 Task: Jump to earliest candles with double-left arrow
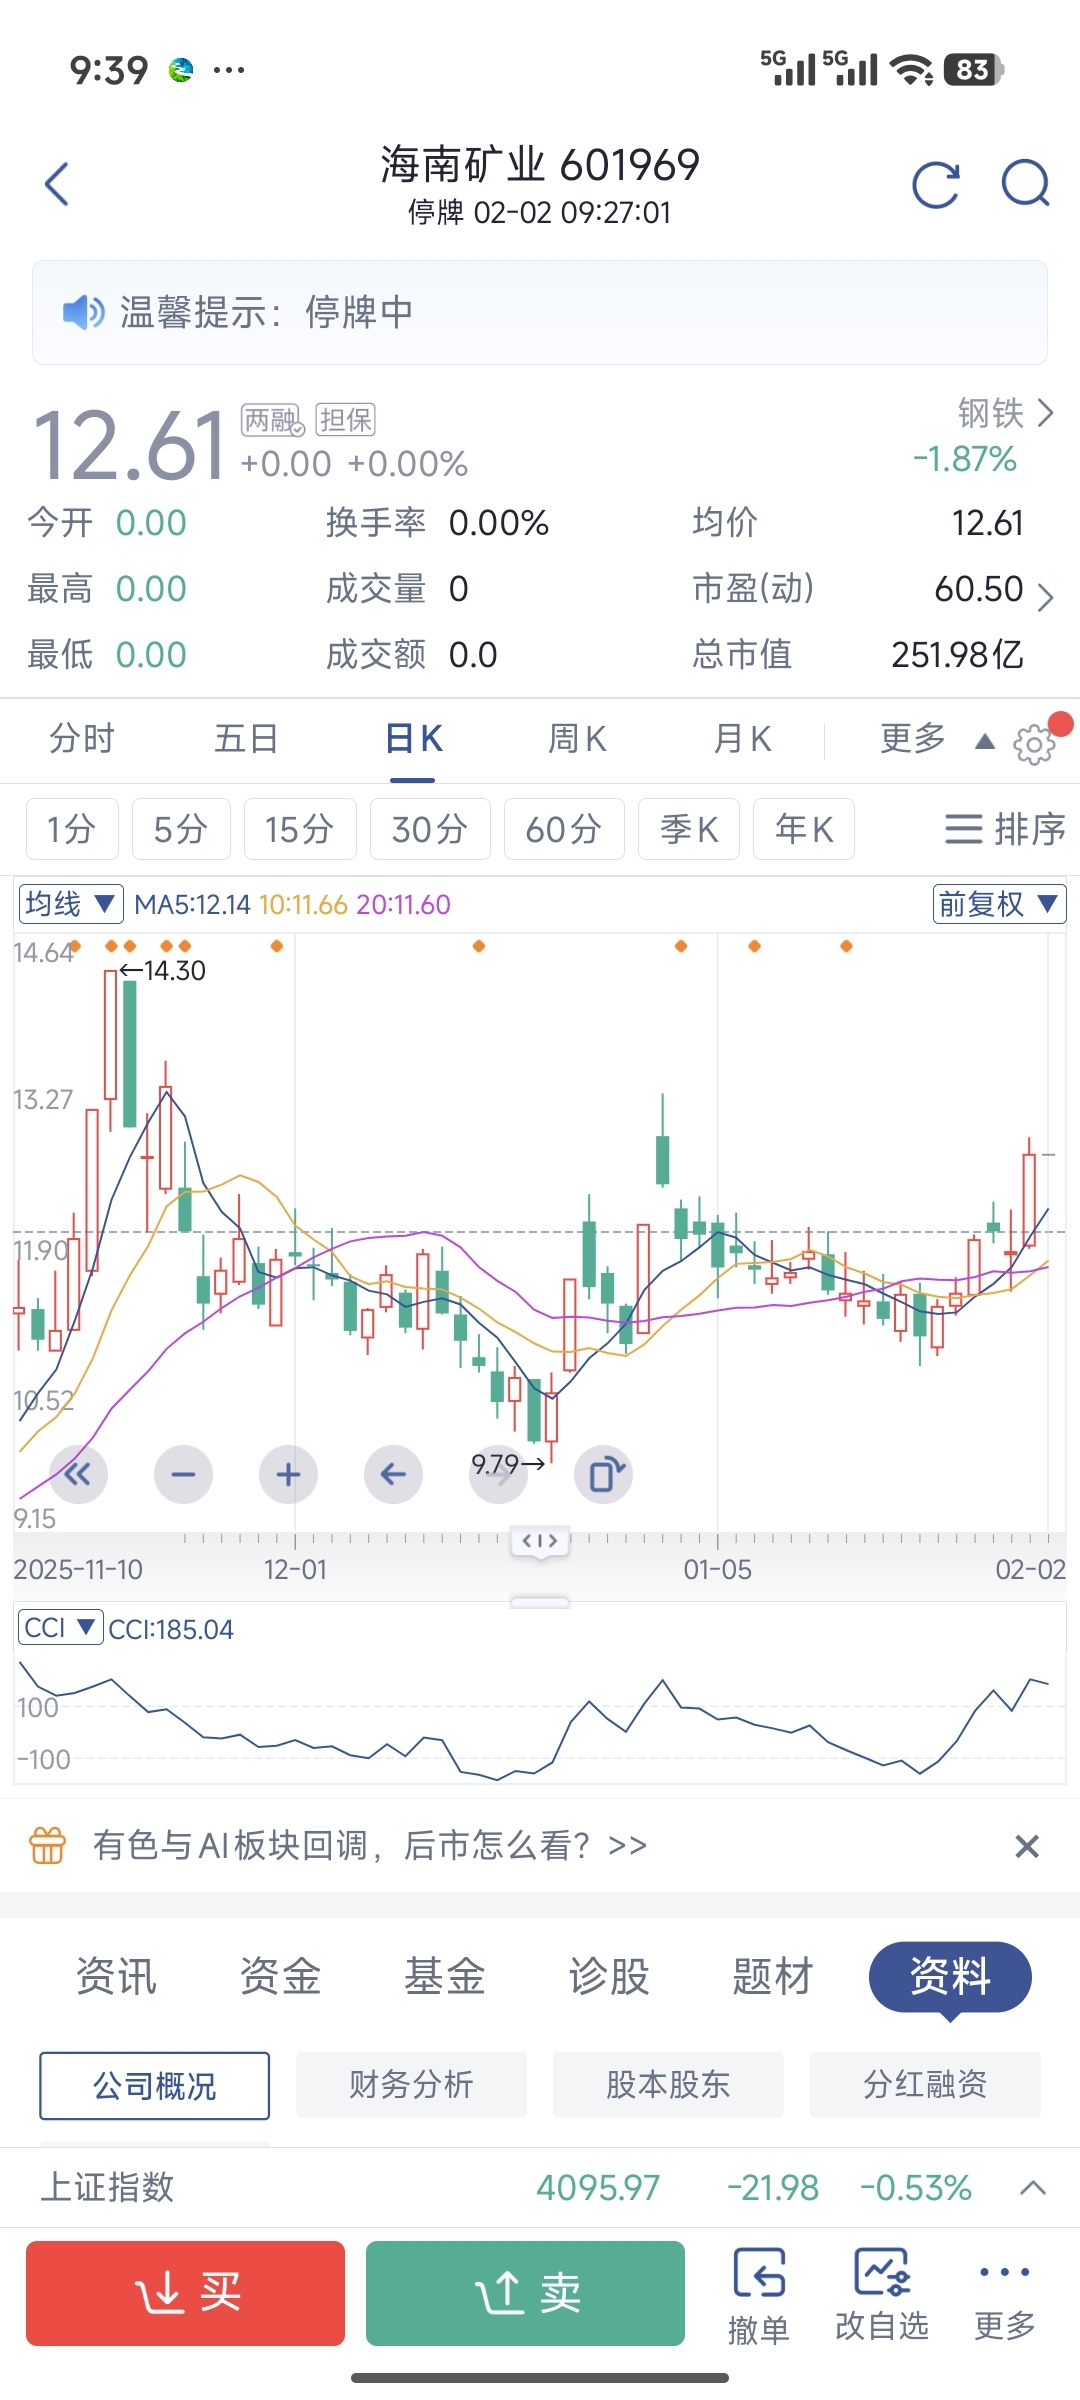coord(78,1474)
